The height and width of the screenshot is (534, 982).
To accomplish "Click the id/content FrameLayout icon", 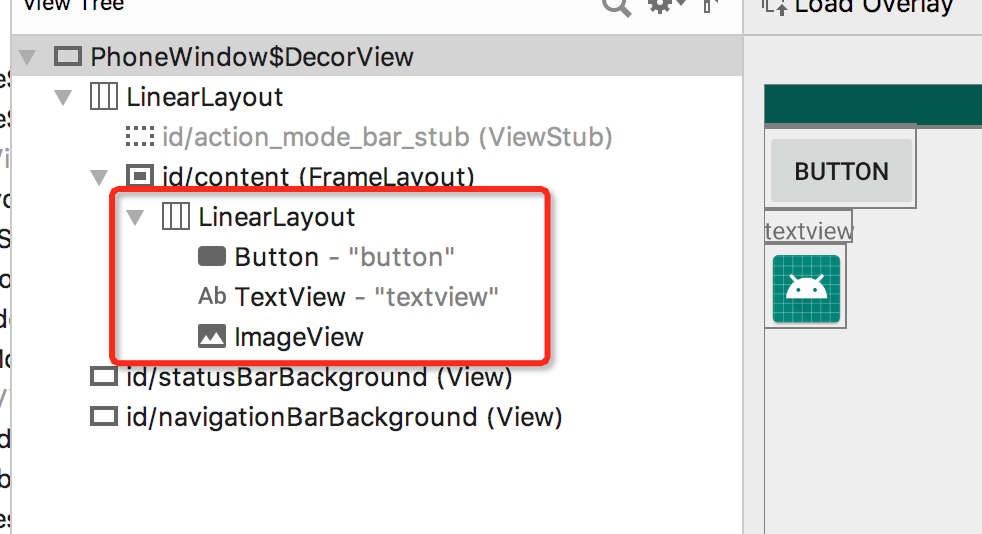I will coord(140,176).
